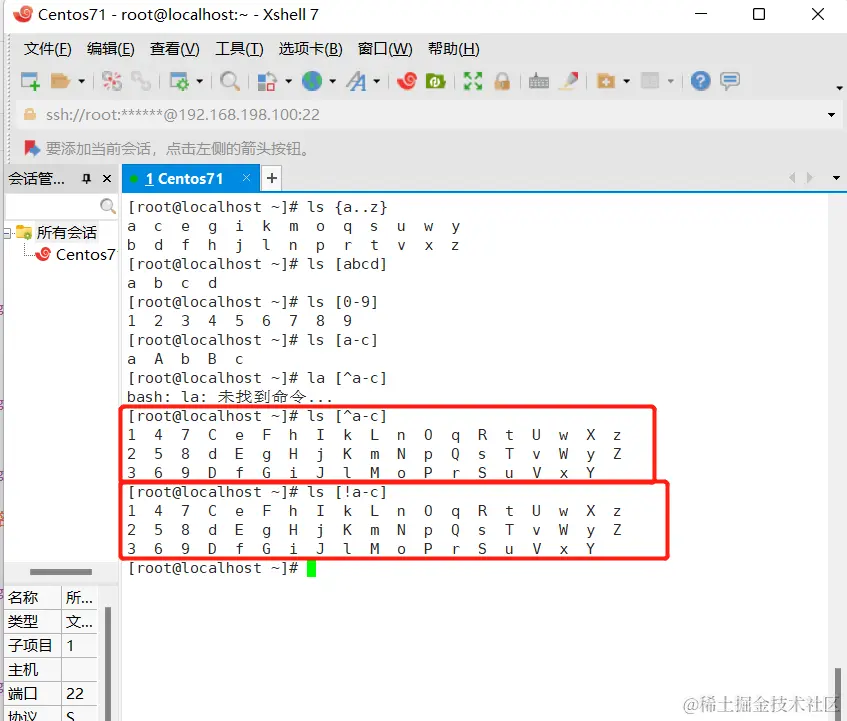
Task: Expand the Font dropdown arrow
Action: point(377,82)
